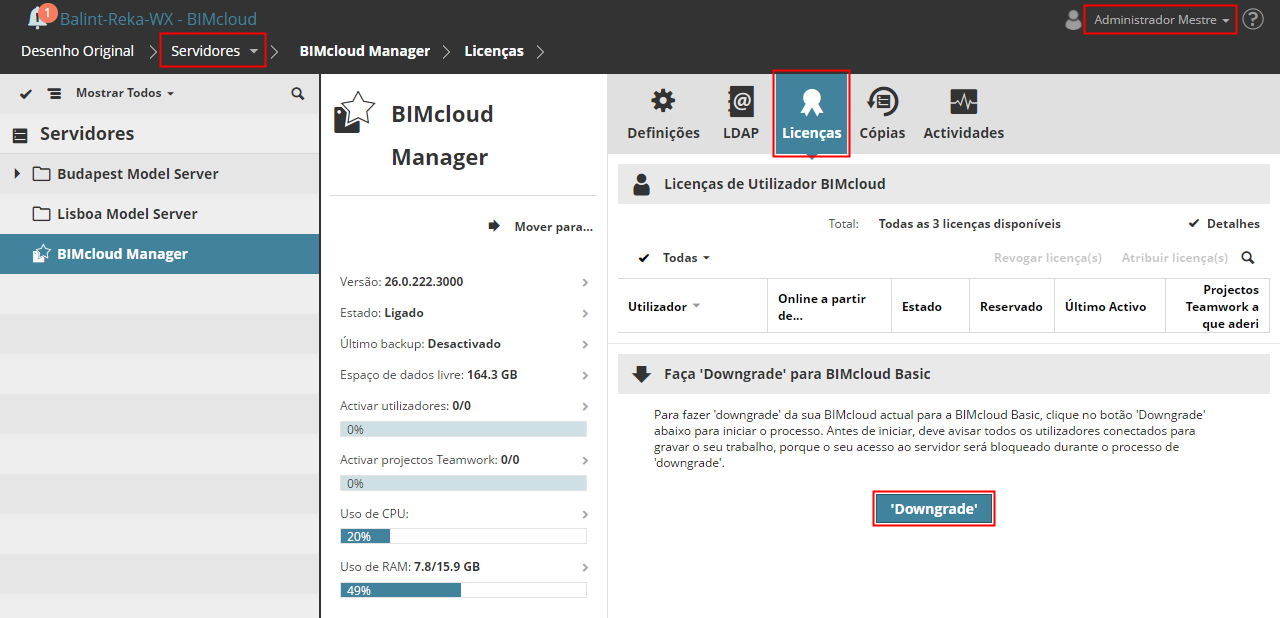Open Actividades pulse monitor icon
1280x618 pixels.
coord(964,101)
